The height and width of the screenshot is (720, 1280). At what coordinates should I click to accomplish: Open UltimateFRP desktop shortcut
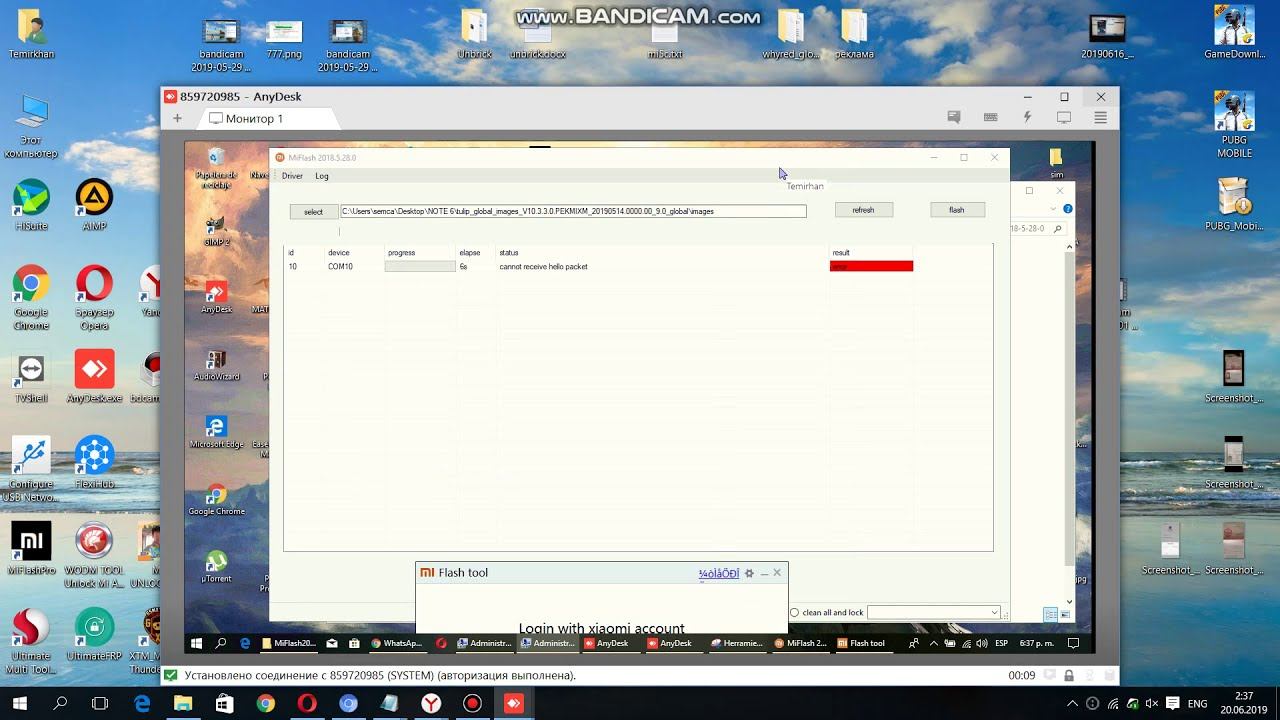[94, 635]
